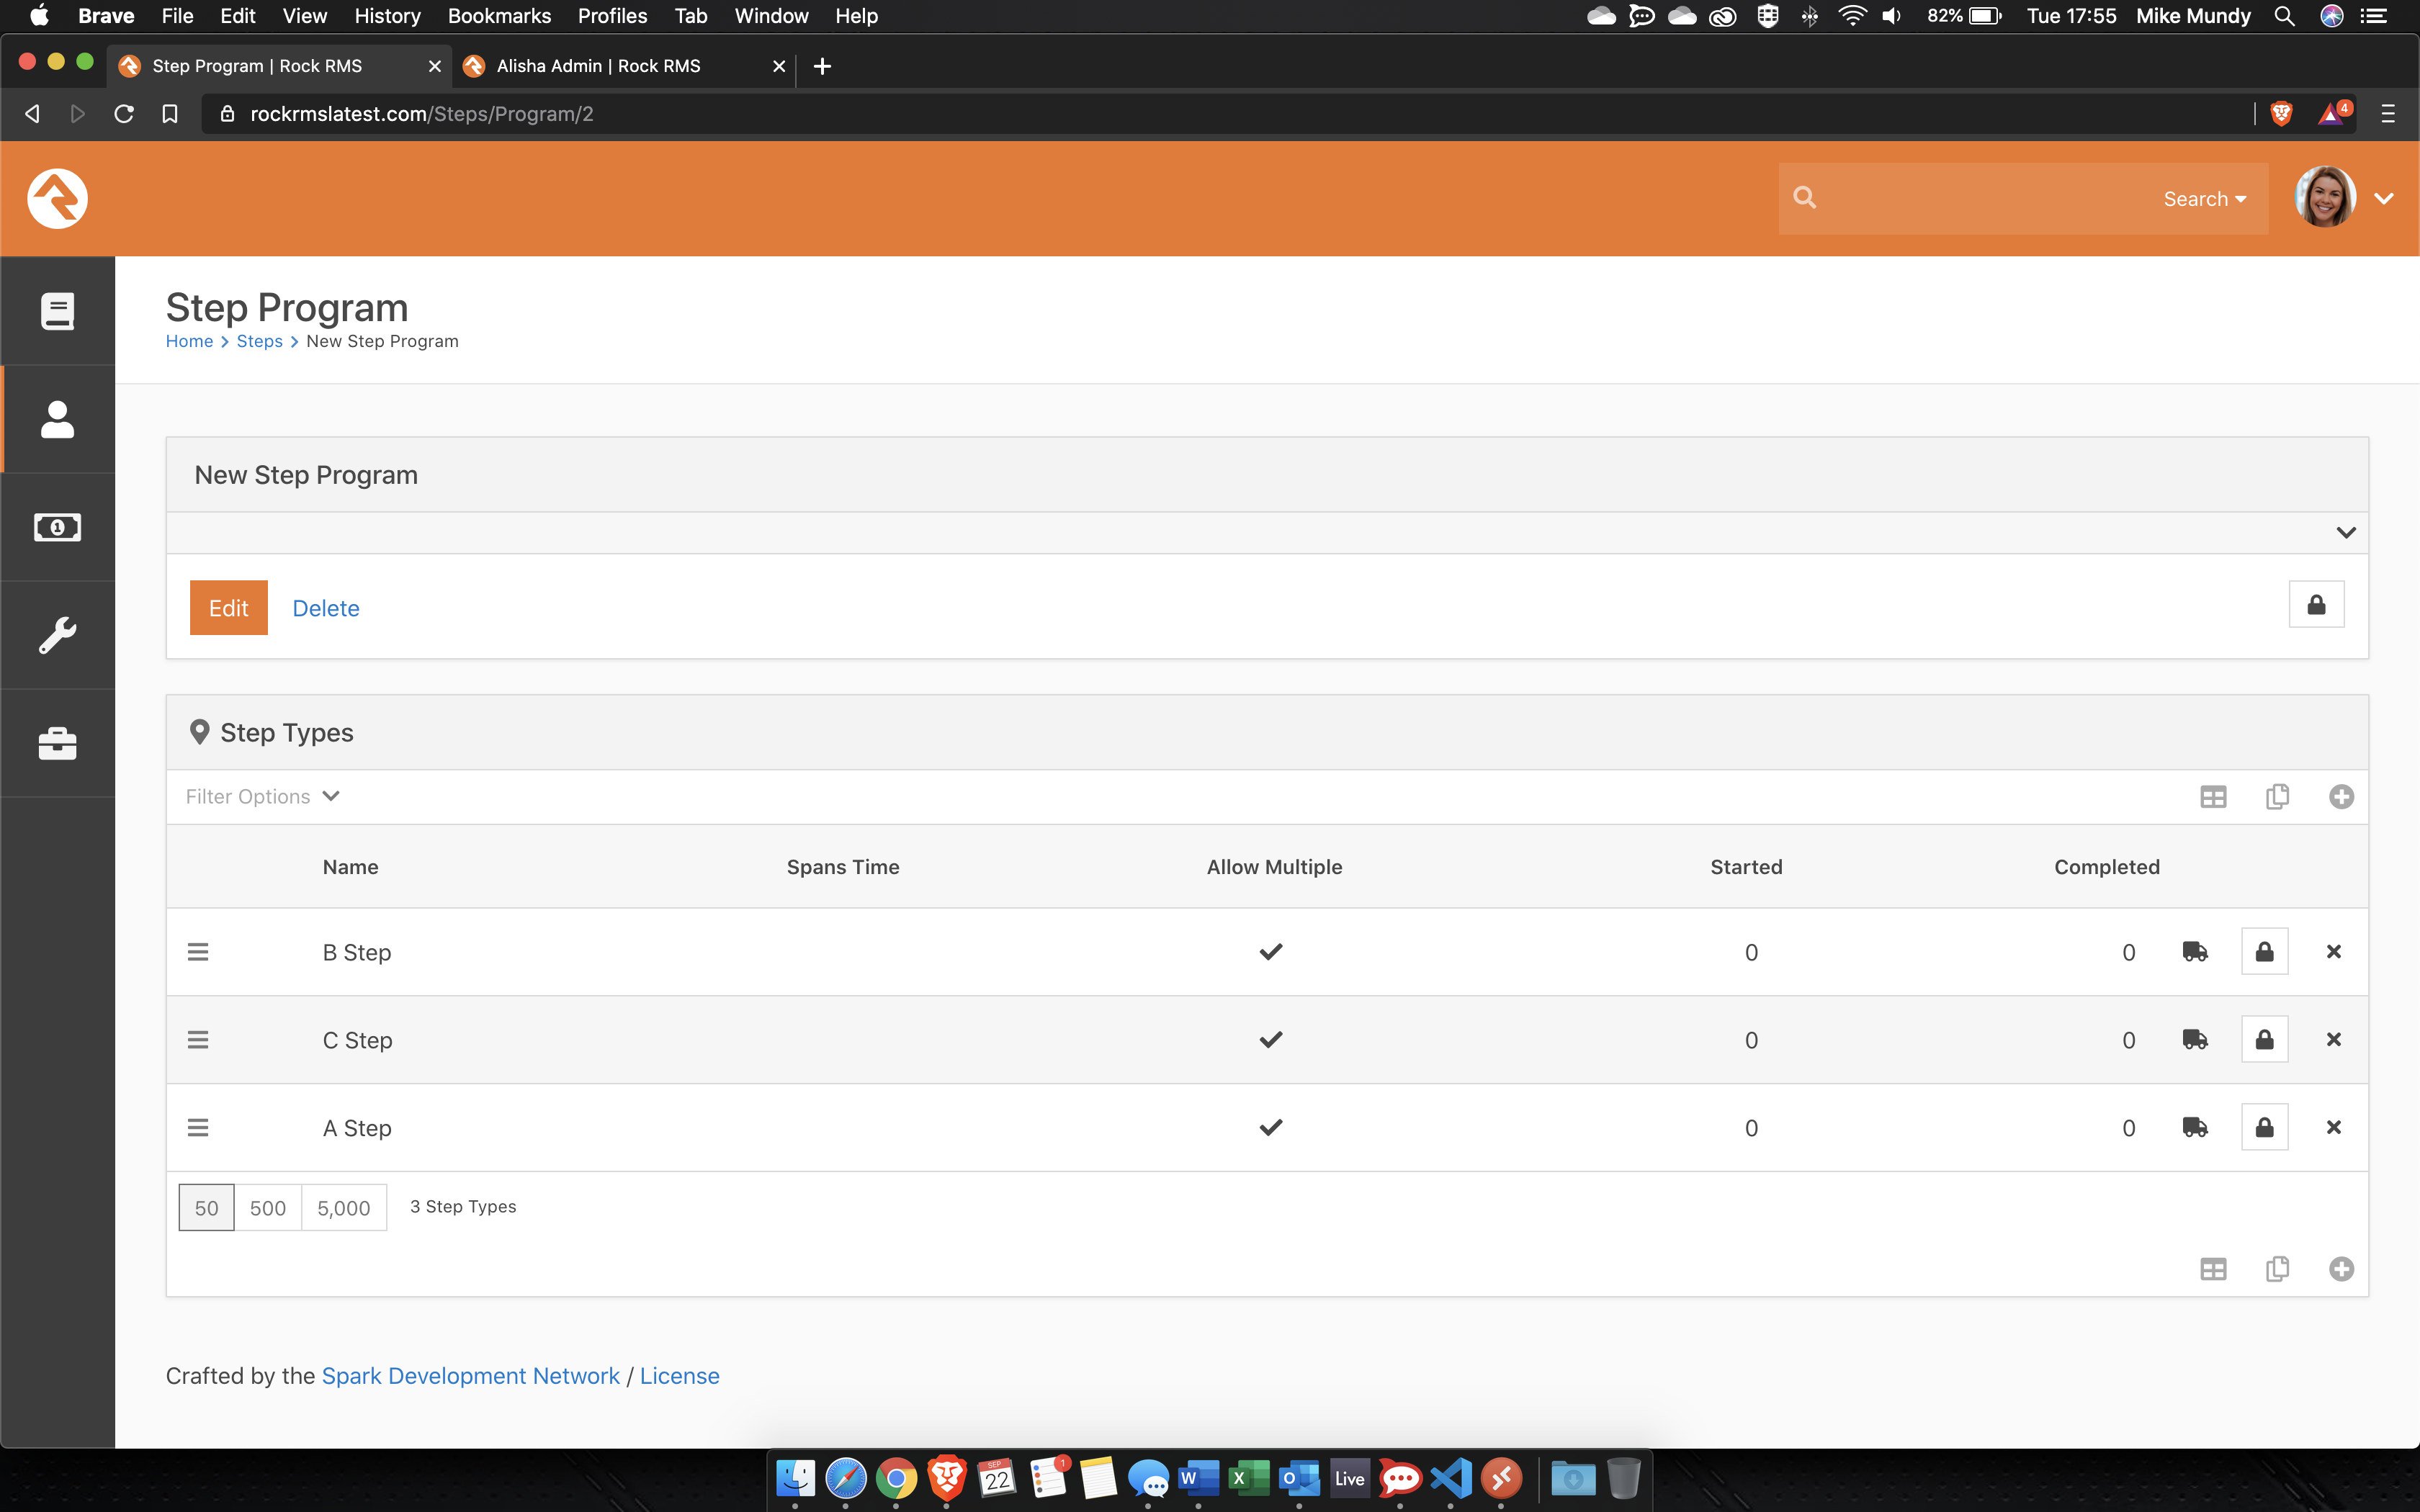Click the bottom merge template copy icon
Image resolution: width=2420 pixels, height=1512 pixels.
[x=2277, y=1269]
